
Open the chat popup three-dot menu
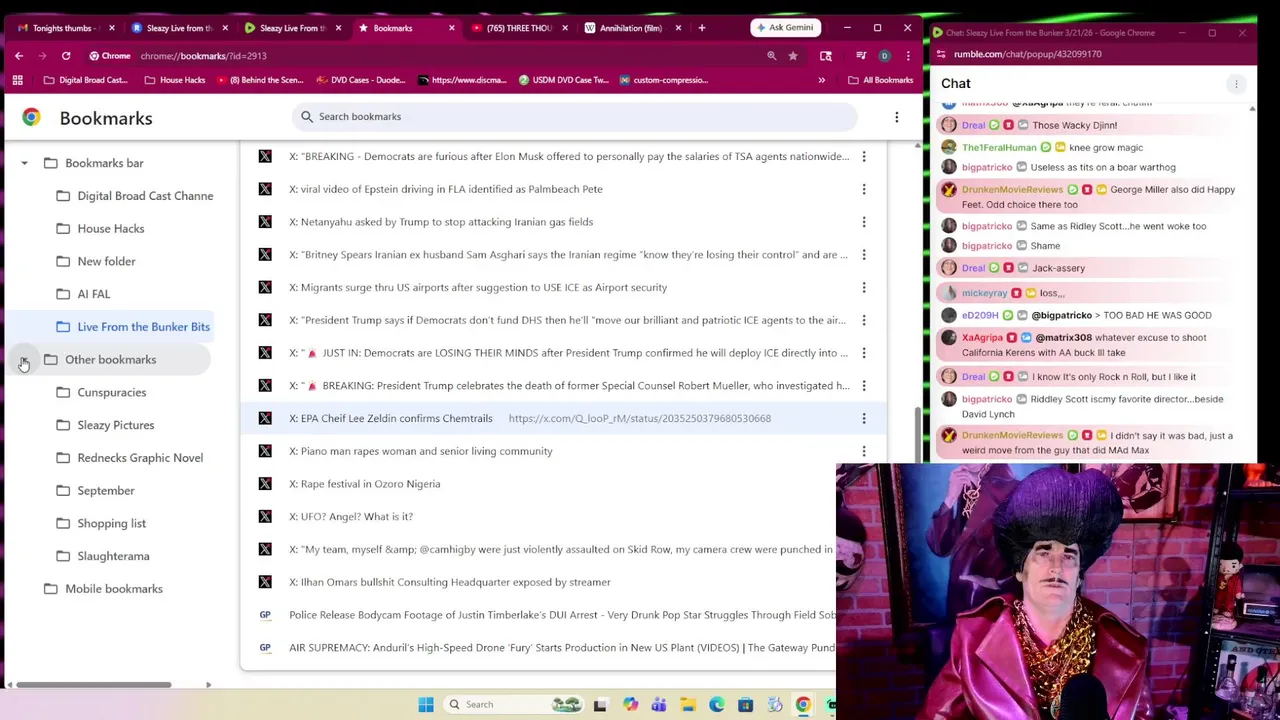[1236, 84]
